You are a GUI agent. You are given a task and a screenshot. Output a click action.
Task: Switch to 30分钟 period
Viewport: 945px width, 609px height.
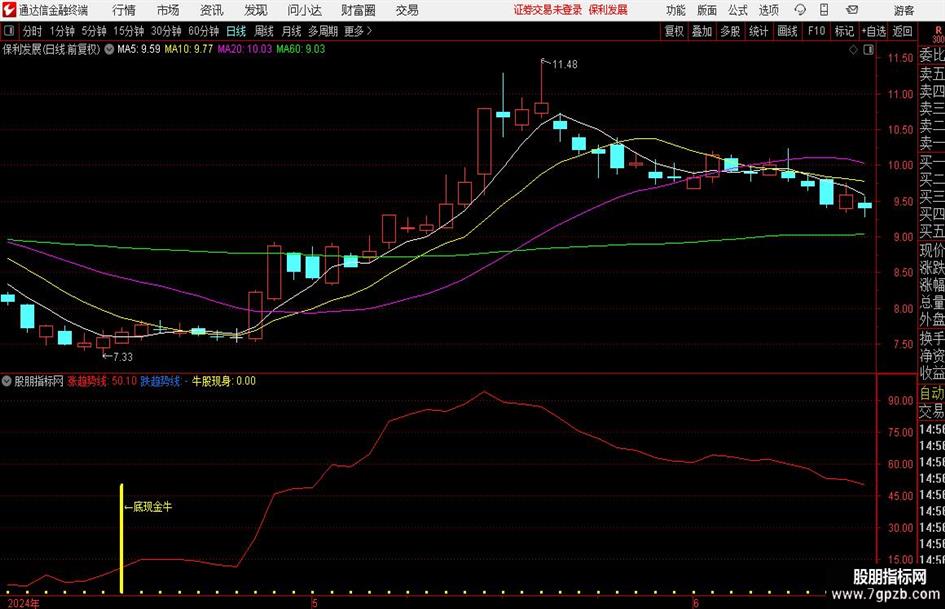tap(166, 31)
